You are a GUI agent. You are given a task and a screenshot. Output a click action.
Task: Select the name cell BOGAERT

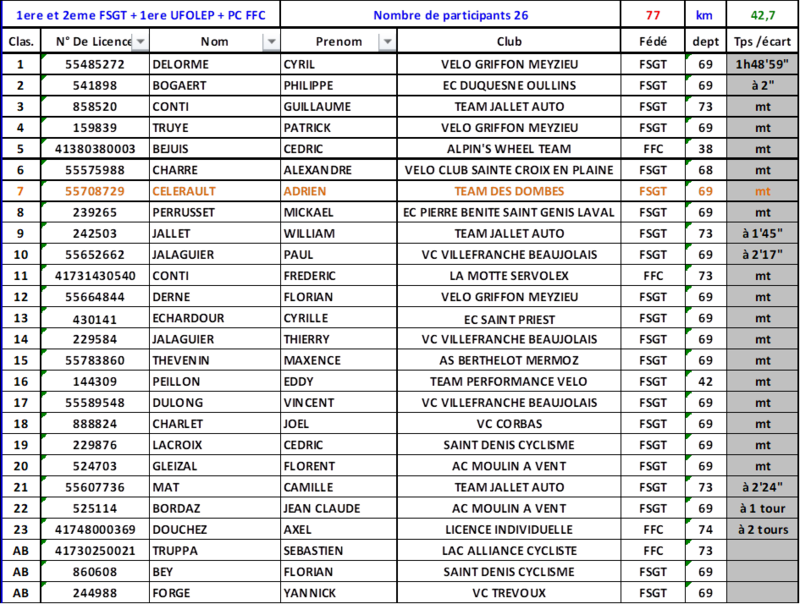pos(215,85)
